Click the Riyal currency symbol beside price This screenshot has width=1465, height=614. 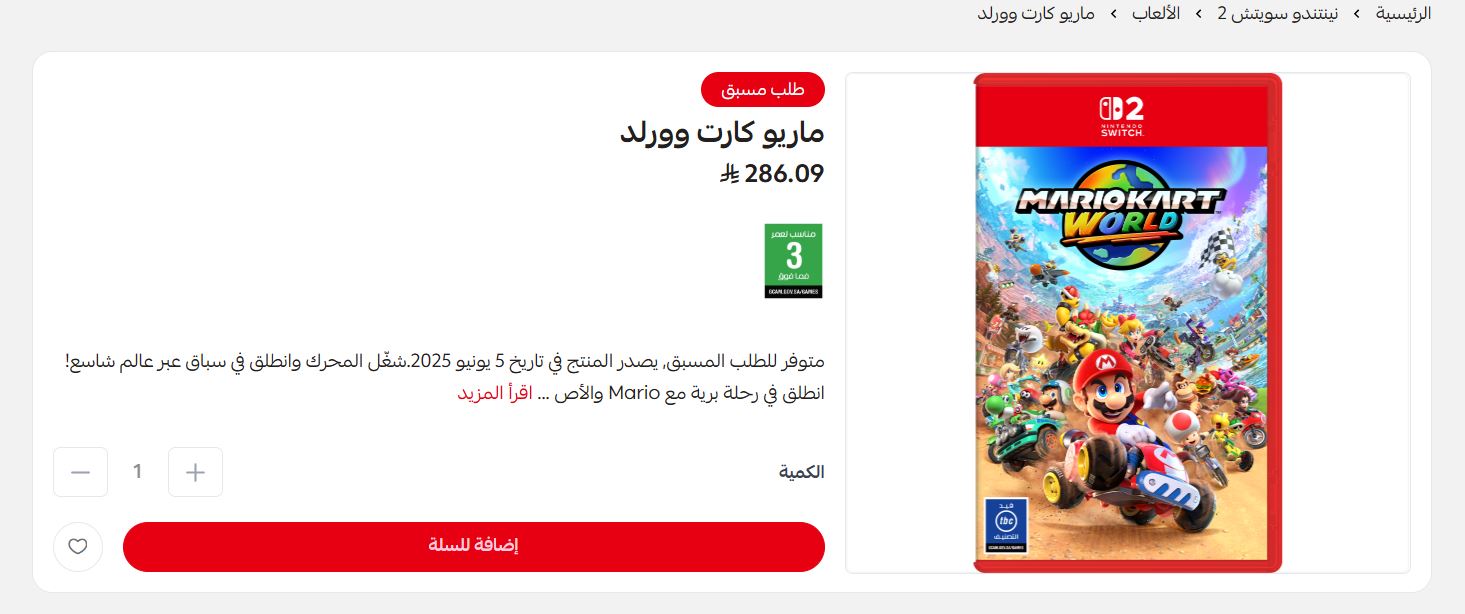pyautogui.click(x=729, y=174)
